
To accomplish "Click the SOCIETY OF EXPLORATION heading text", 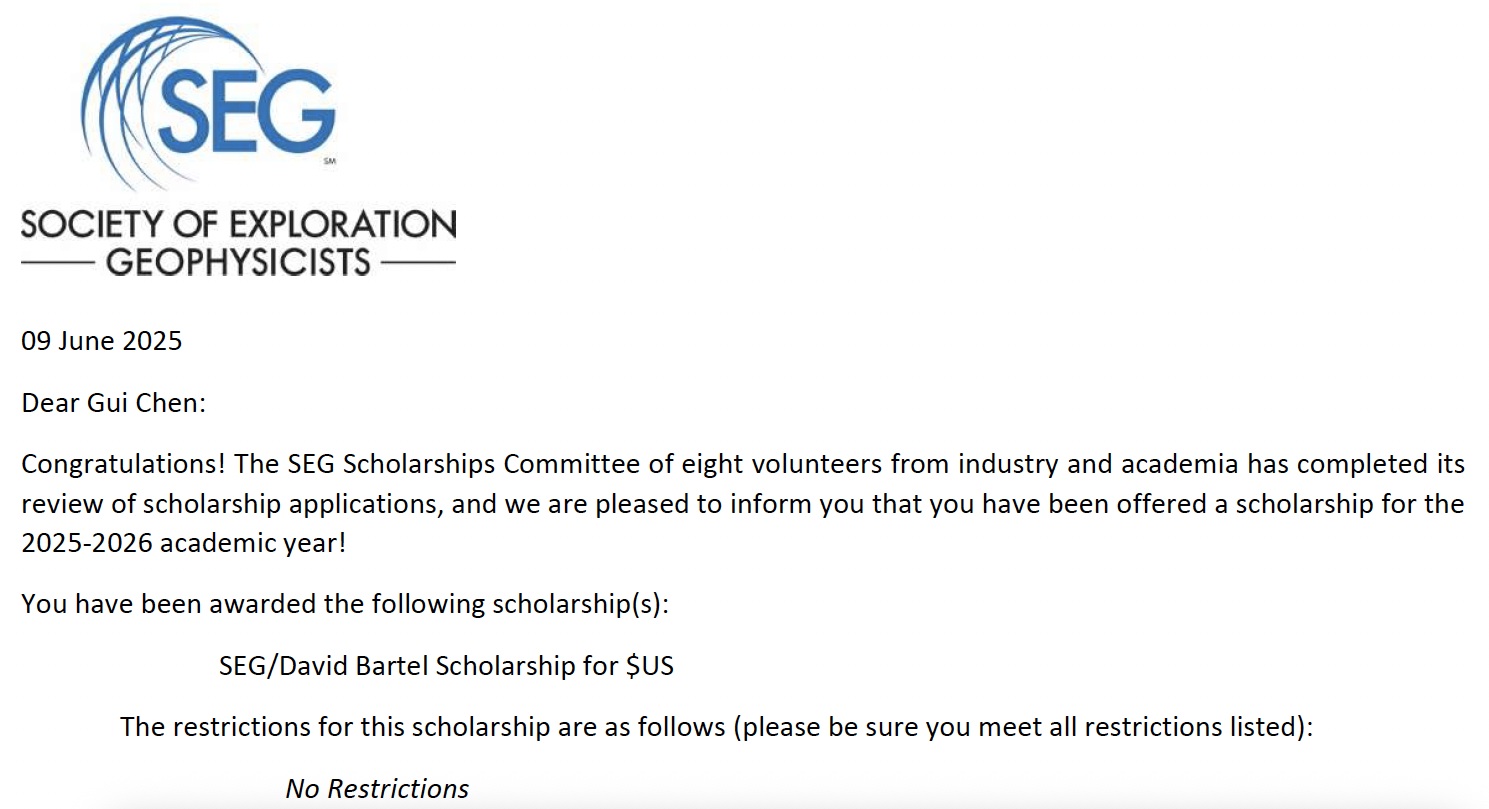I will 238,223.
